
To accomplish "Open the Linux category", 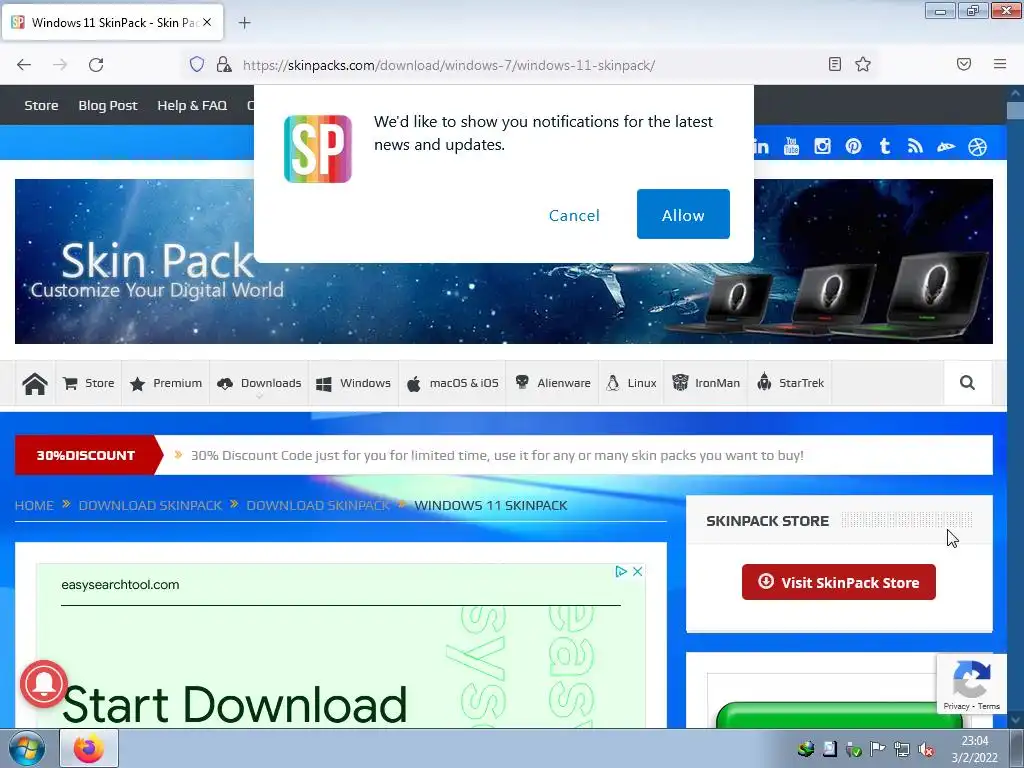I will 631,383.
